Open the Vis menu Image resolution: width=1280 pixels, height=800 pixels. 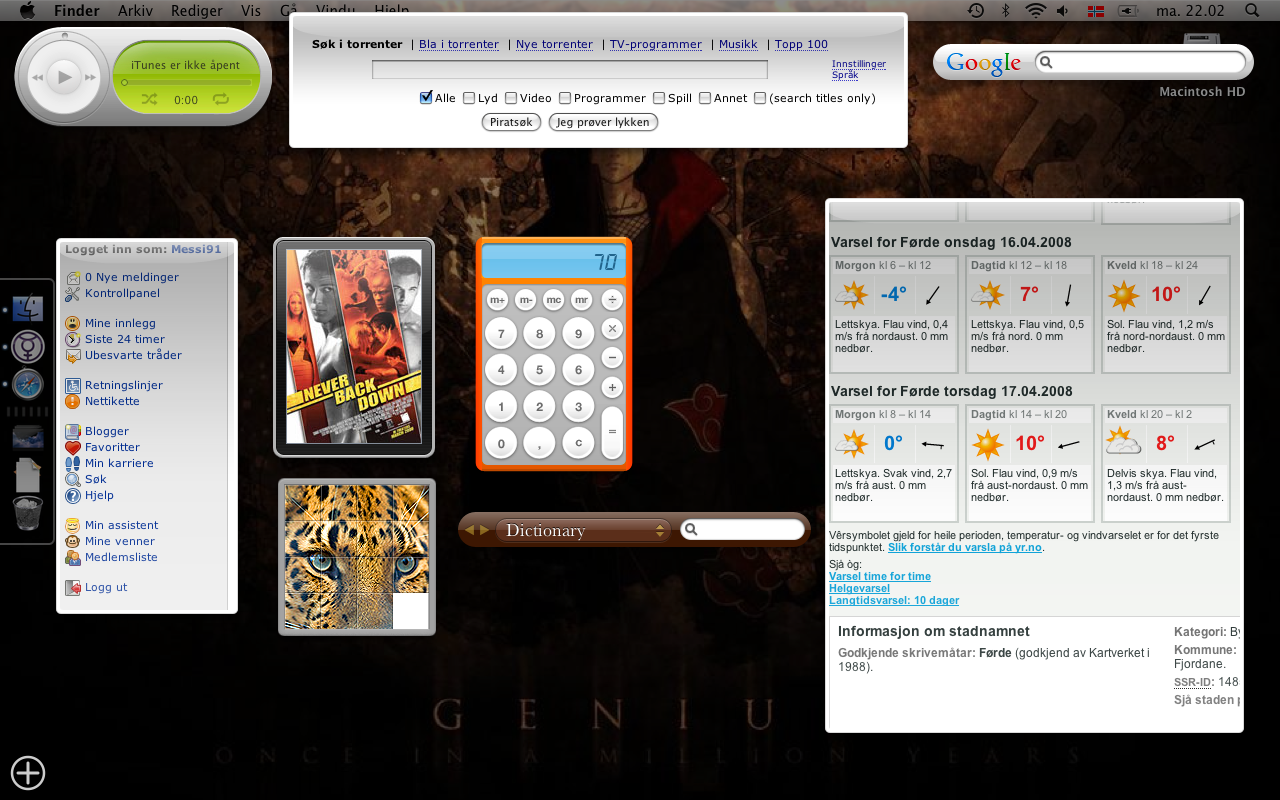click(x=251, y=11)
